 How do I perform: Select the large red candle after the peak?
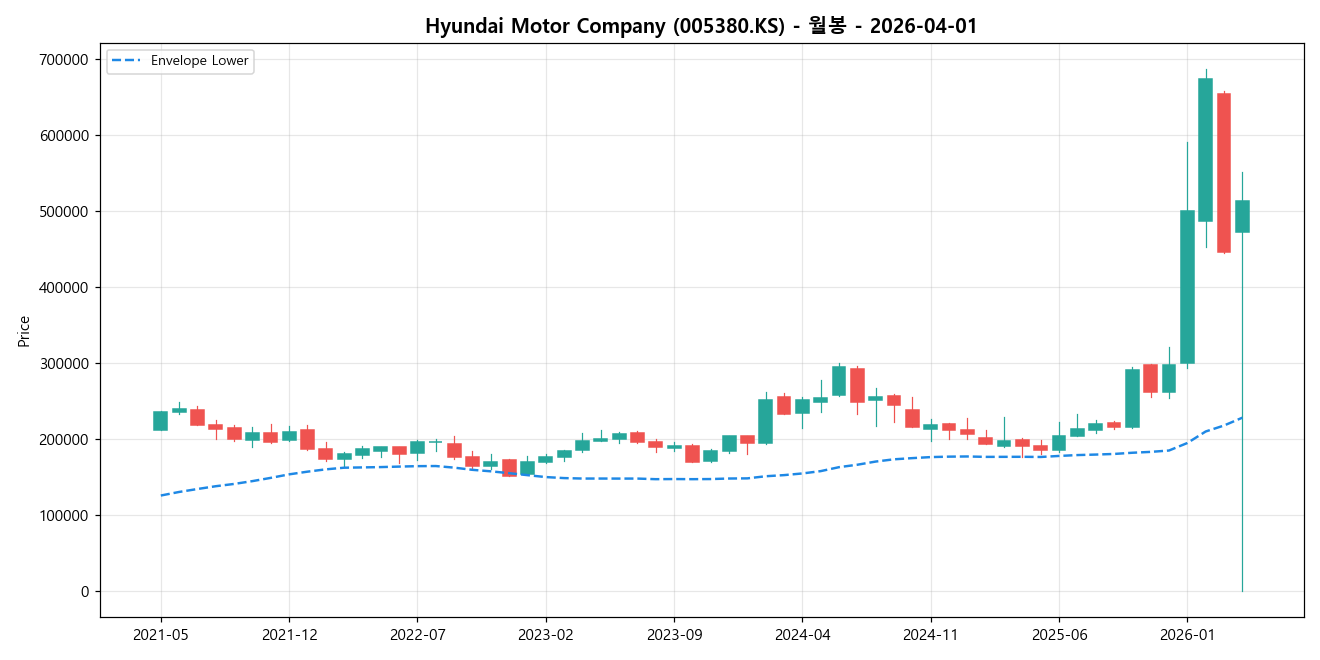click(x=1224, y=170)
